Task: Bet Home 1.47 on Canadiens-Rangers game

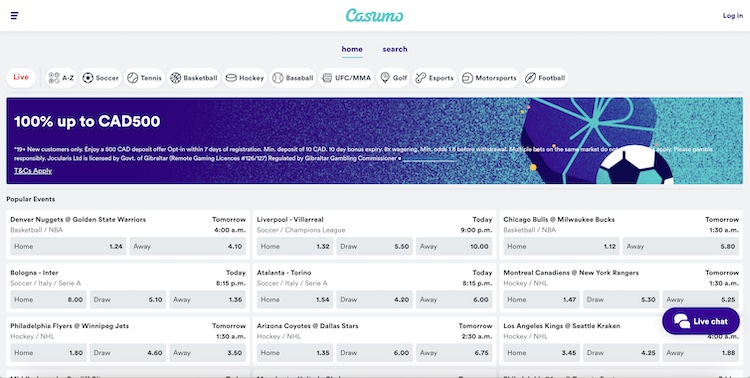Action: click(x=541, y=300)
